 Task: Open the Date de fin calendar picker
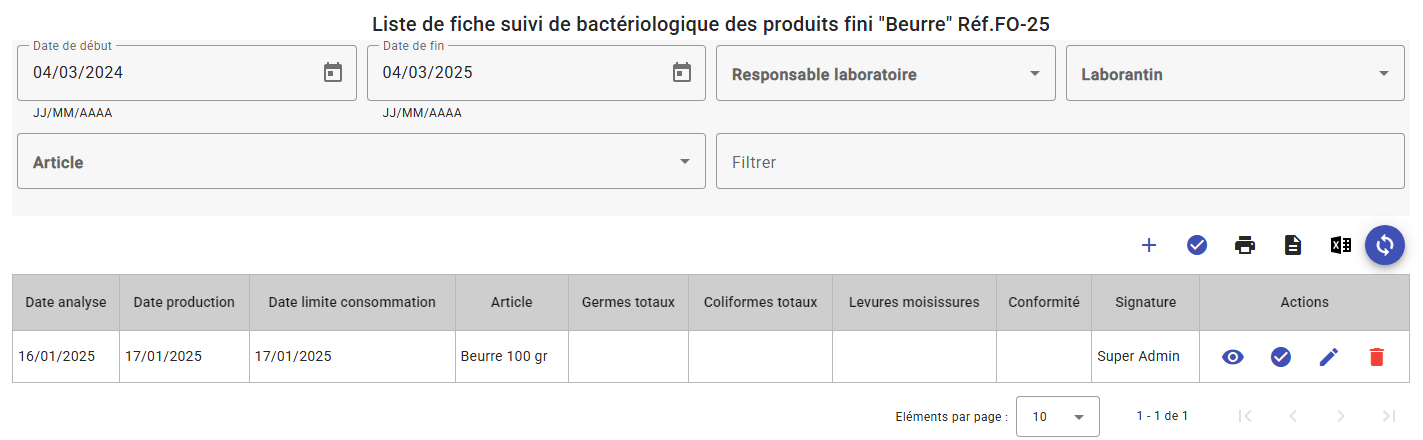(x=682, y=72)
